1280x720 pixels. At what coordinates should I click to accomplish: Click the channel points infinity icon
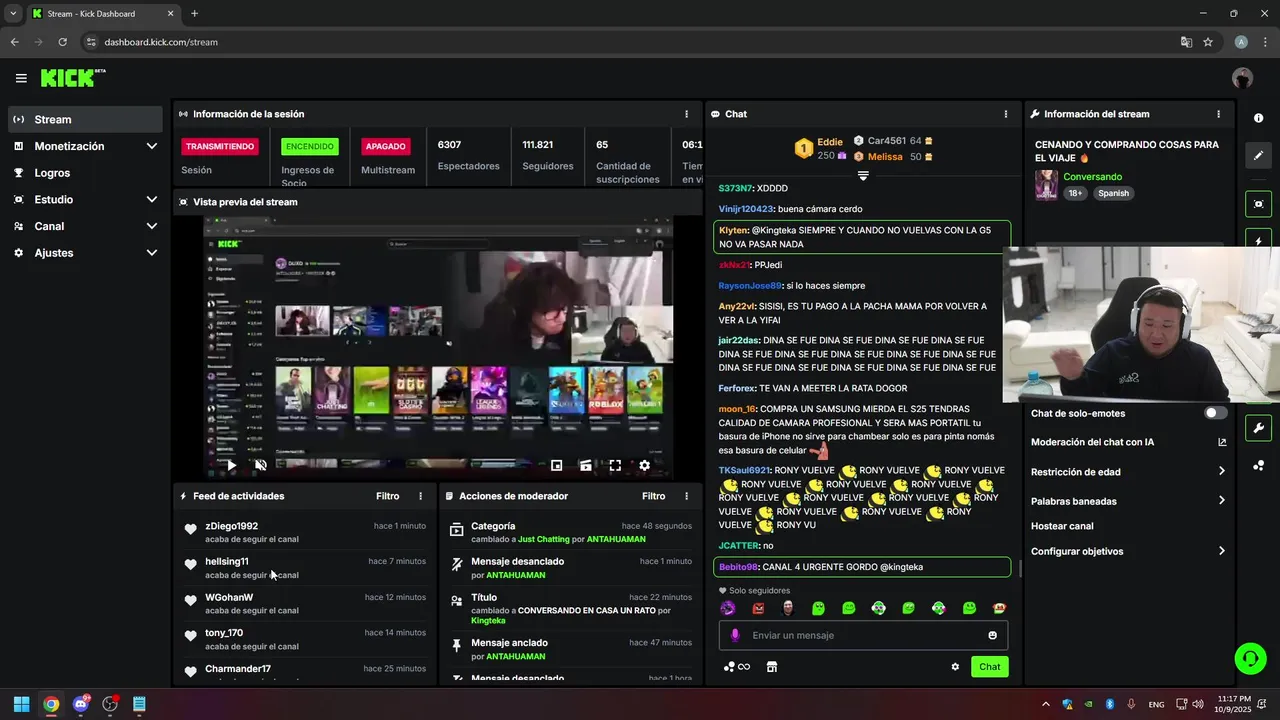(x=737, y=667)
